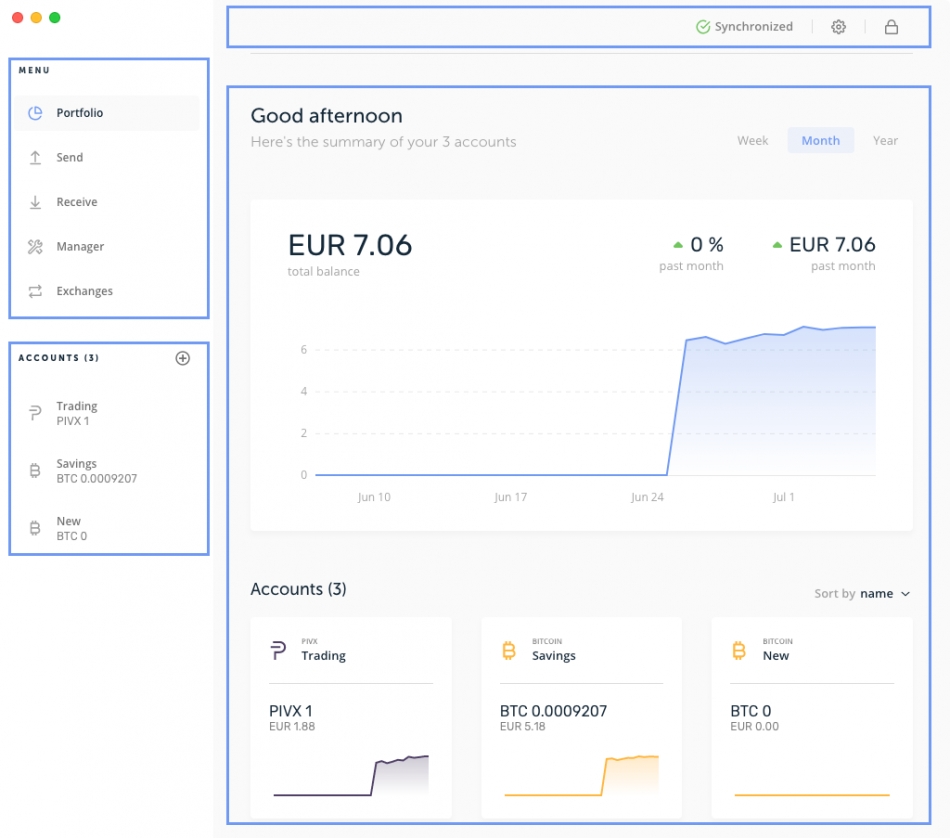
Task: Open the Manager tools icon
Action: pos(35,247)
